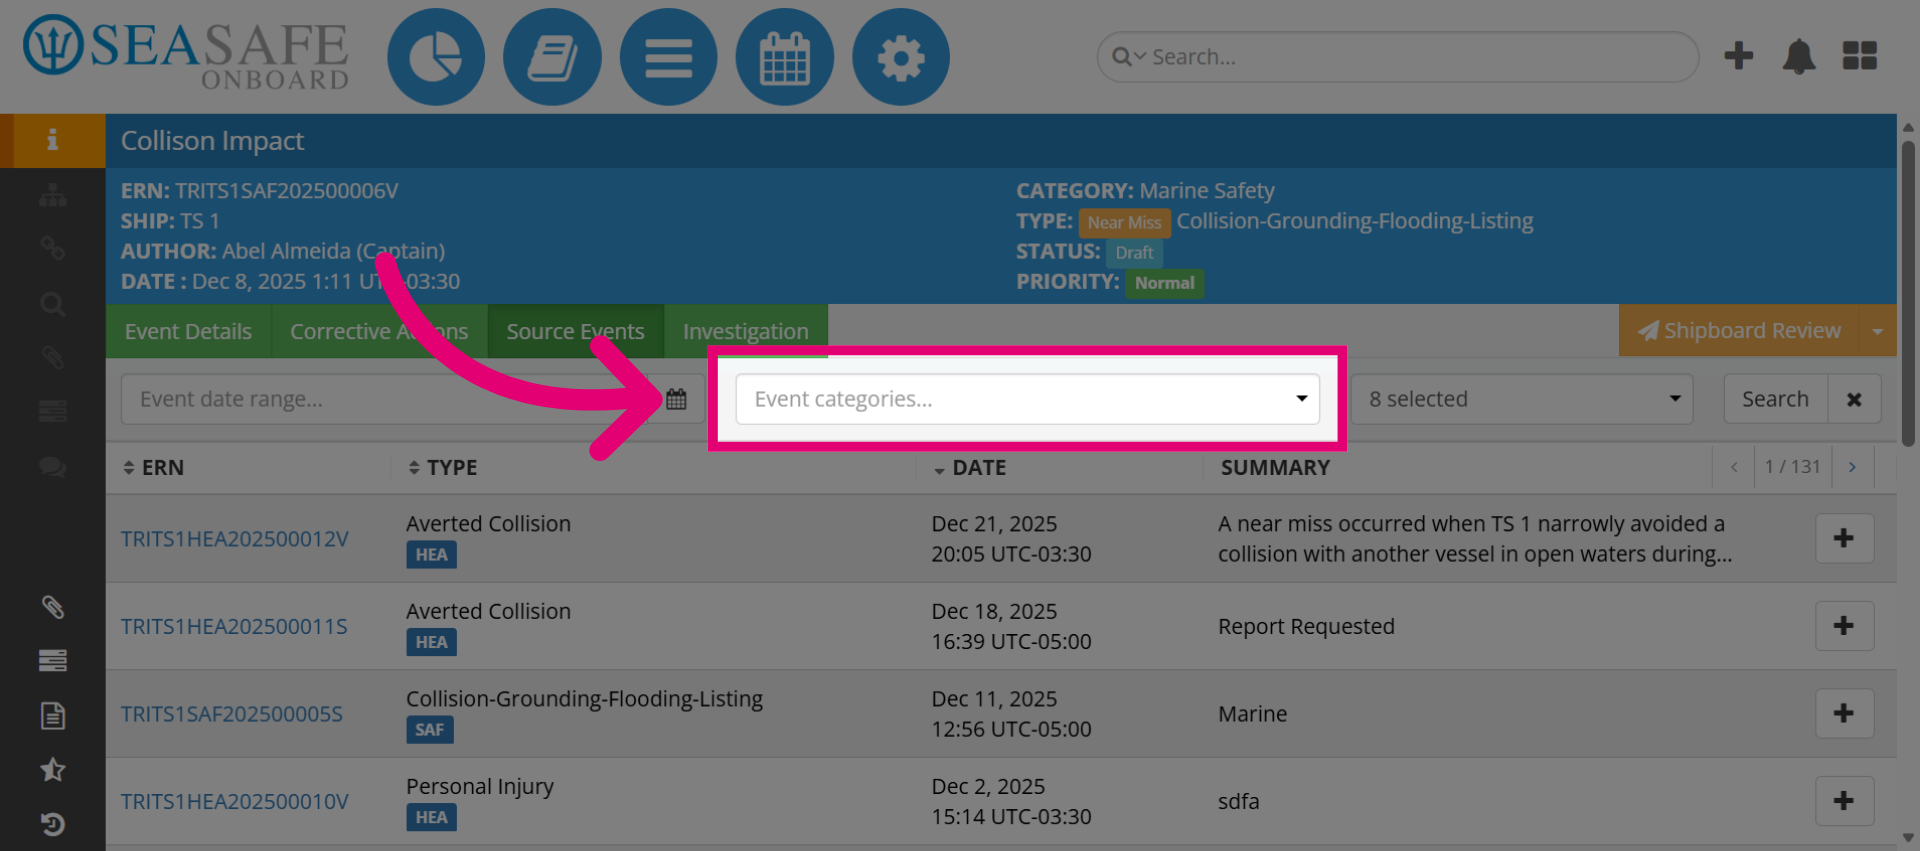Open the Event categories dropdown
This screenshot has height=851, width=1920.
(1027, 399)
